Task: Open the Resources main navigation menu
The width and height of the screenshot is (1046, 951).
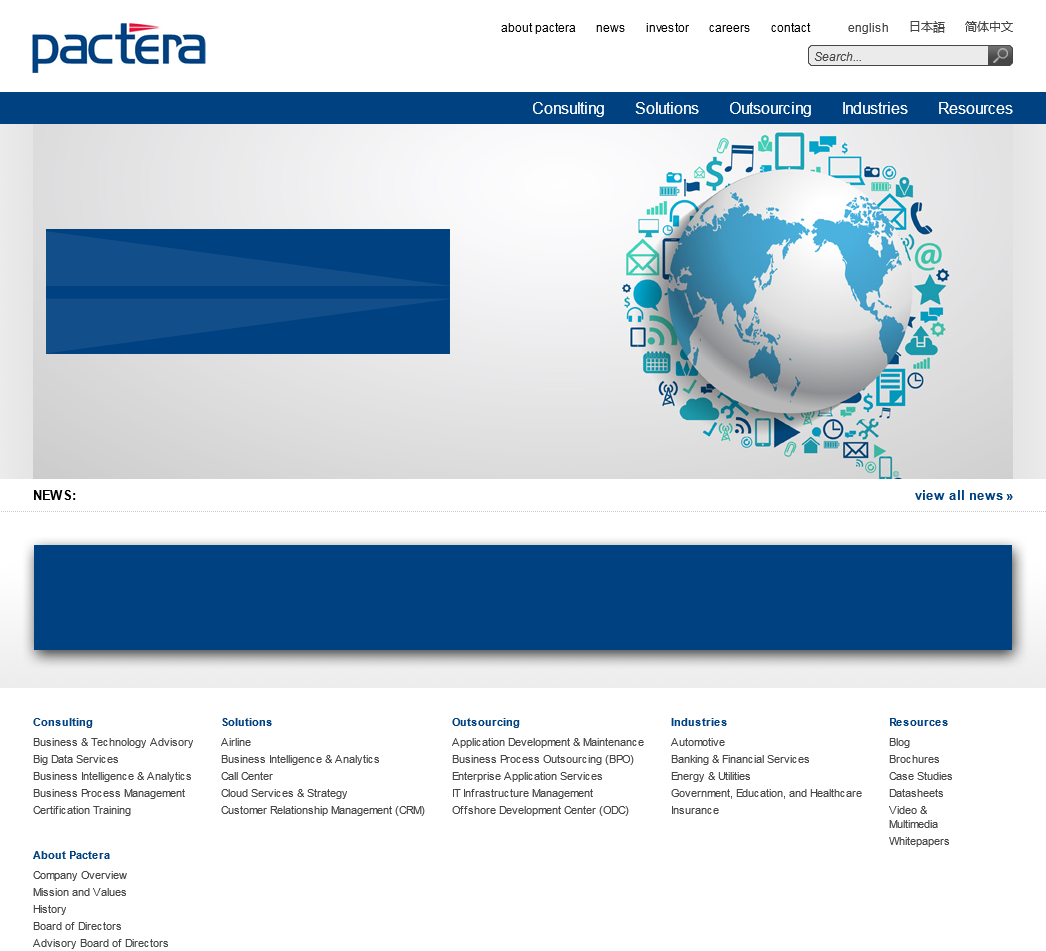Action: click(975, 108)
